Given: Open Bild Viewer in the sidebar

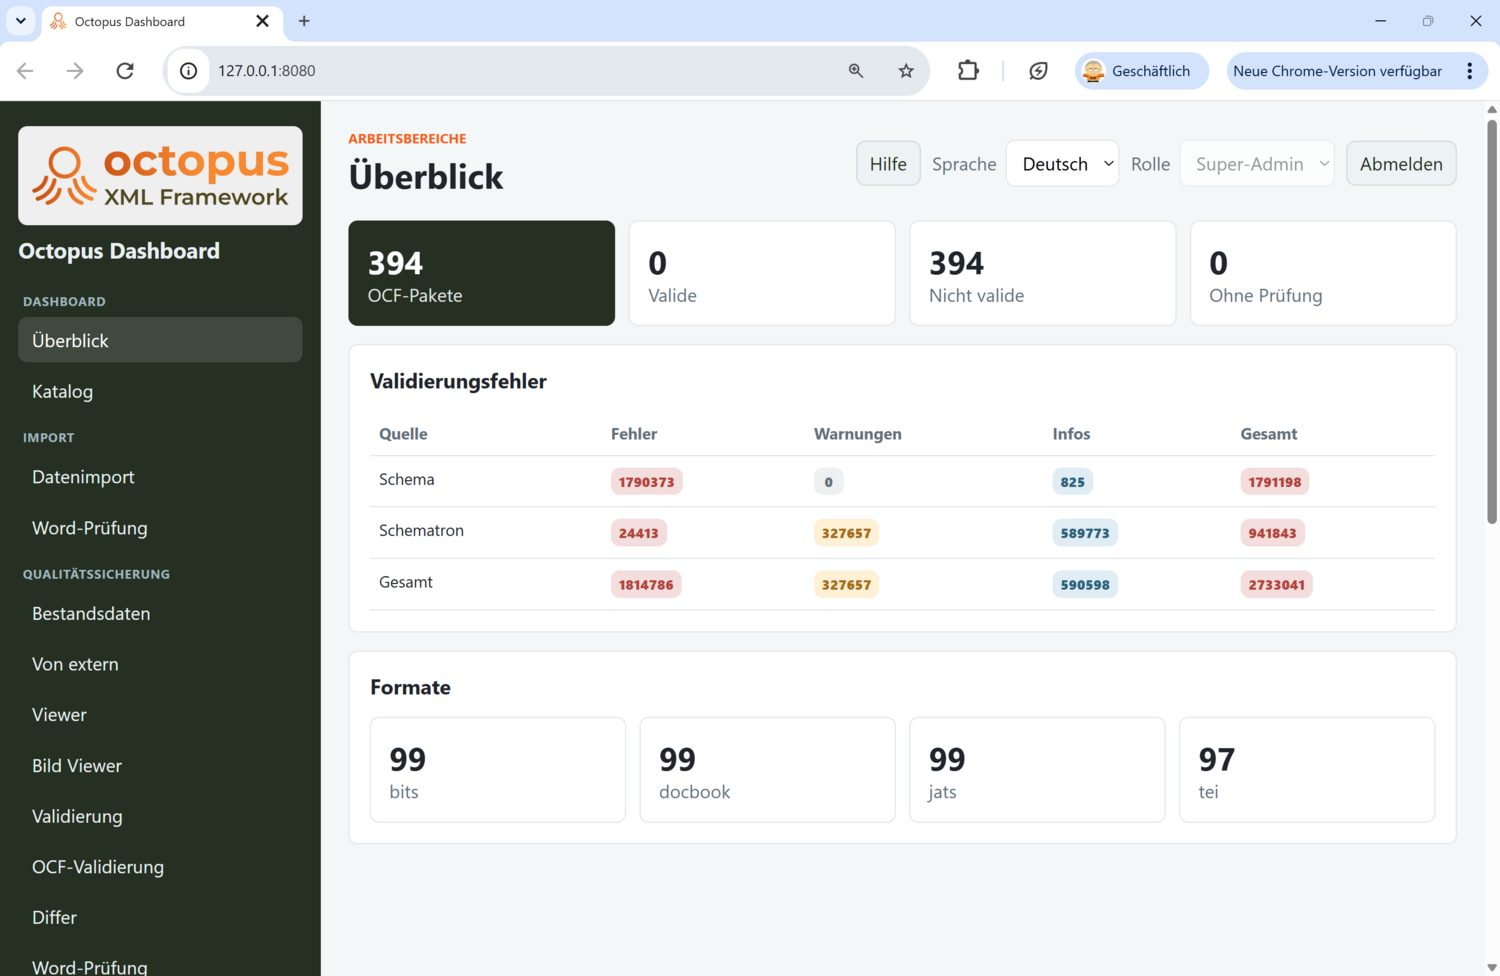Looking at the screenshot, I should tap(160, 766).
